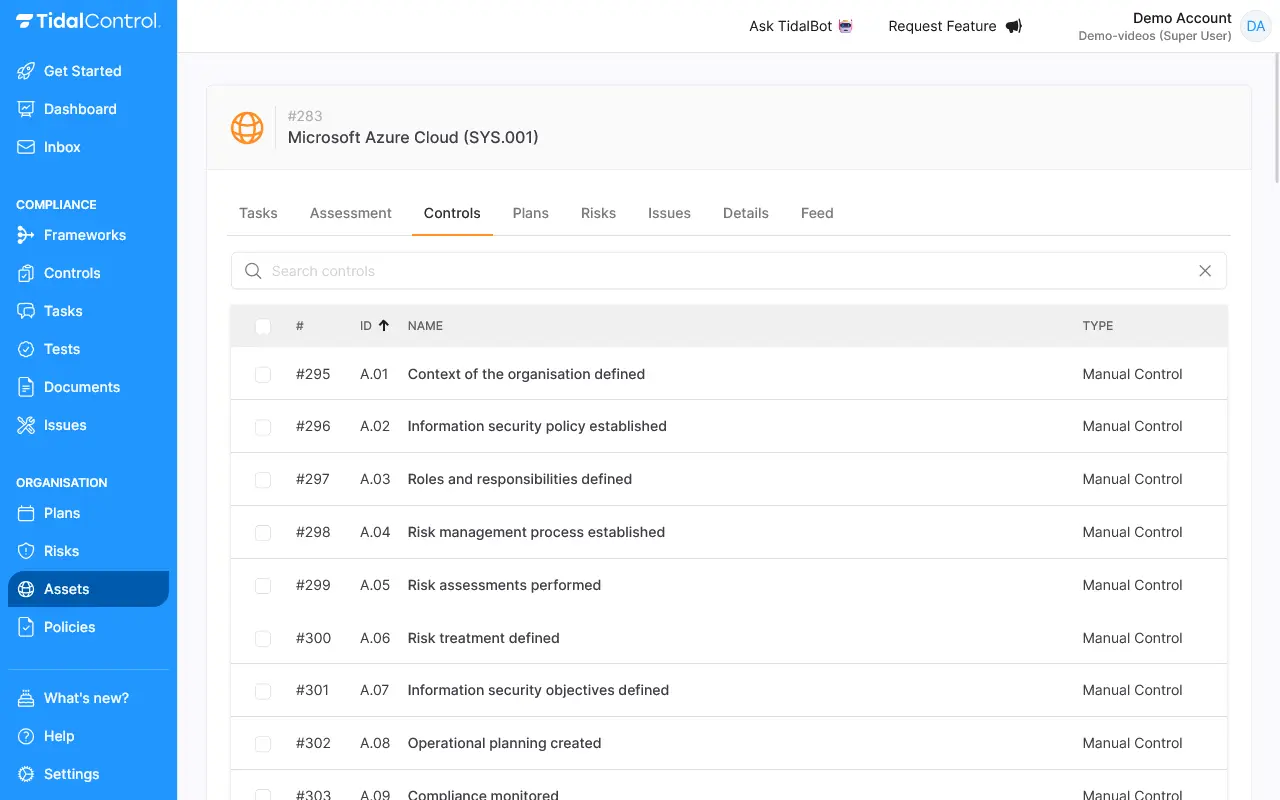Click ID A.03 cell
This screenshot has width=1280, height=800.
[x=375, y=479]
